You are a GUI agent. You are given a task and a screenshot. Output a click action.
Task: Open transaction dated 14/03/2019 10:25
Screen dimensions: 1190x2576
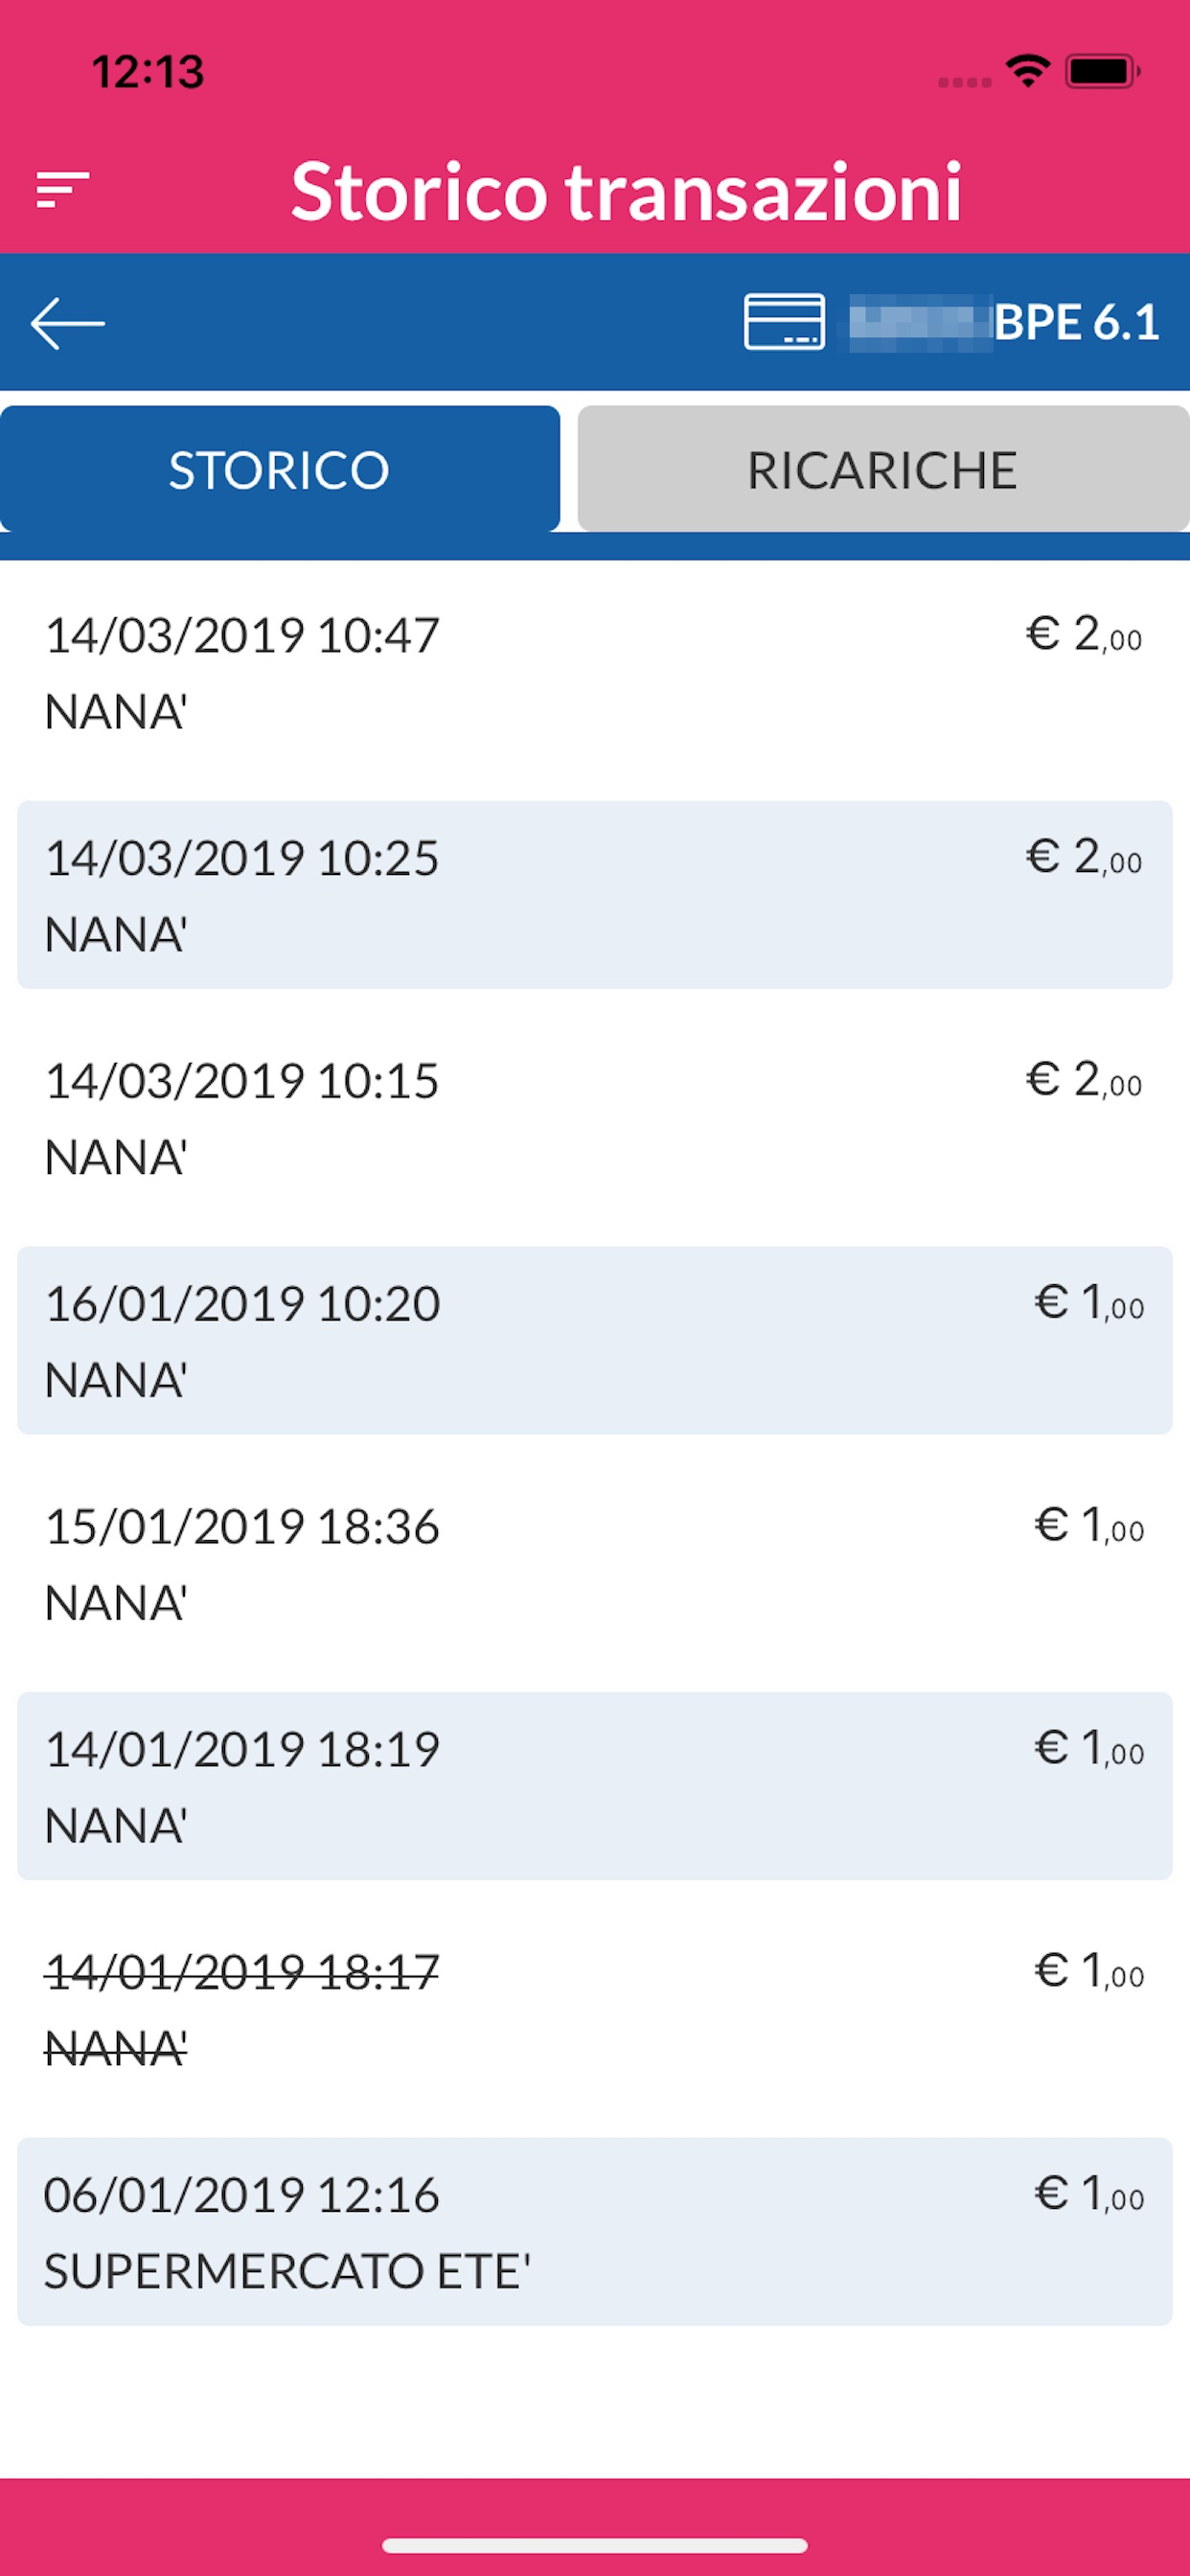pos(595,895)
